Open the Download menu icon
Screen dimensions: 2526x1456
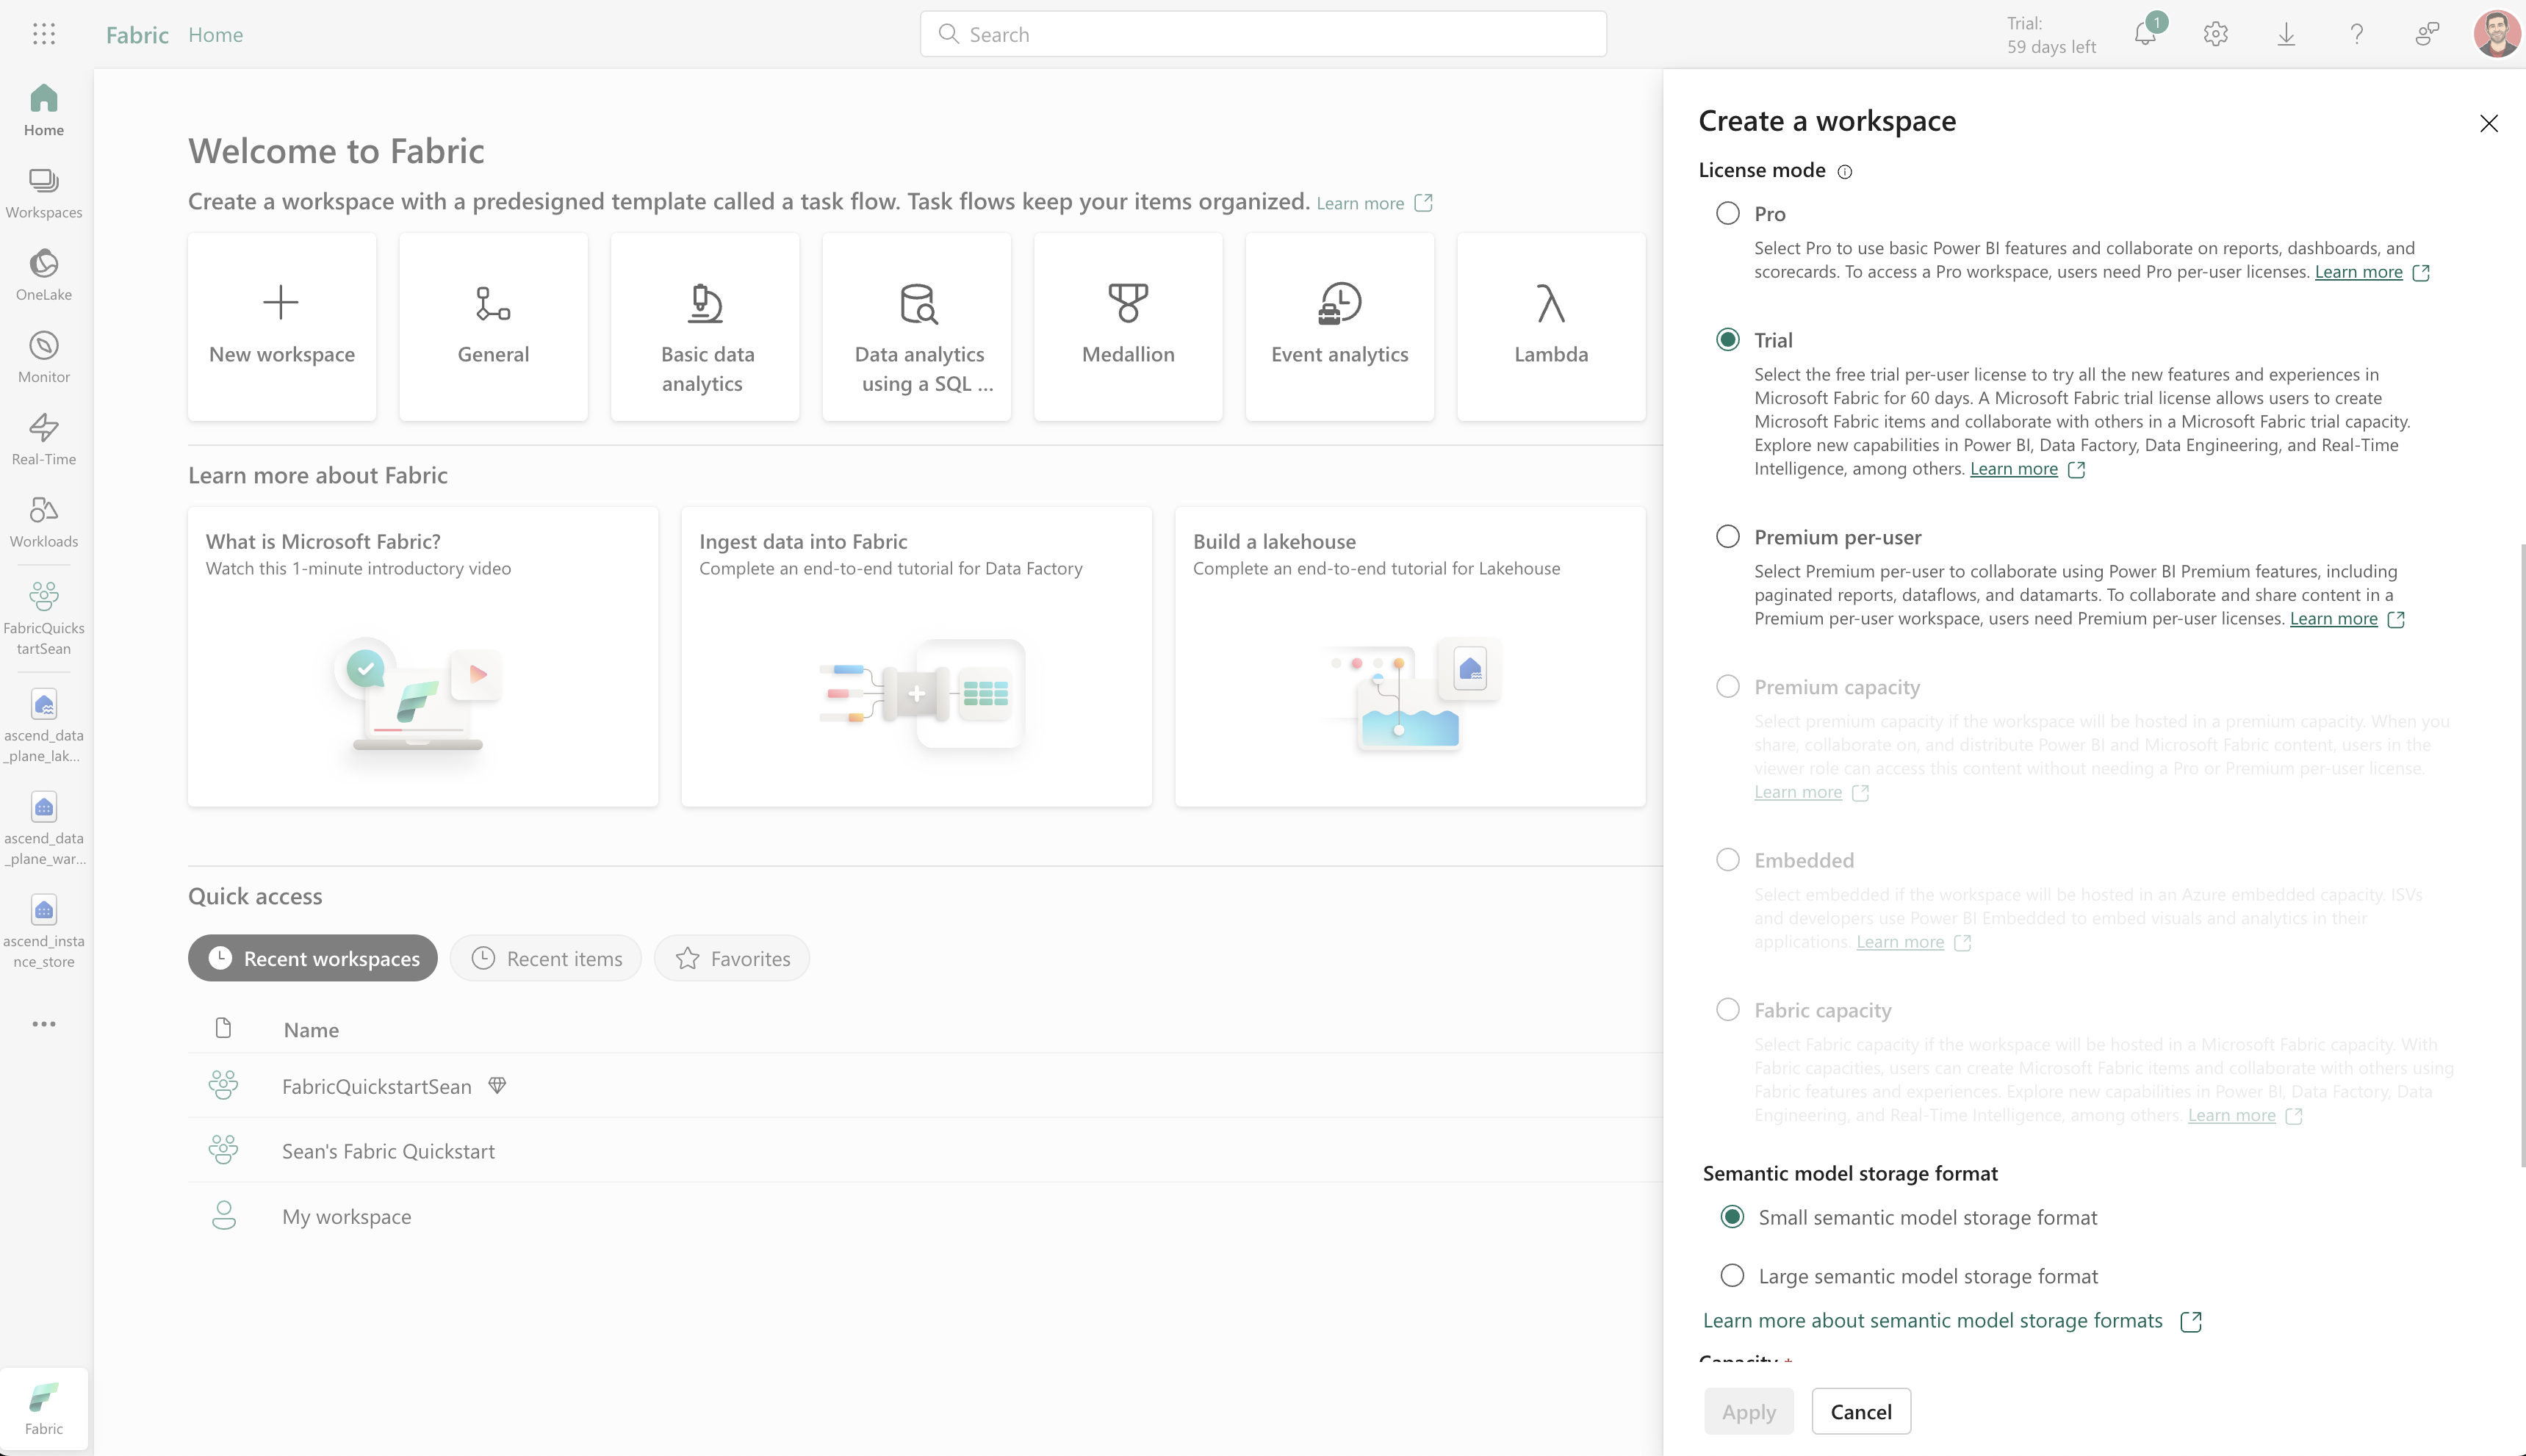[2286, 34]
